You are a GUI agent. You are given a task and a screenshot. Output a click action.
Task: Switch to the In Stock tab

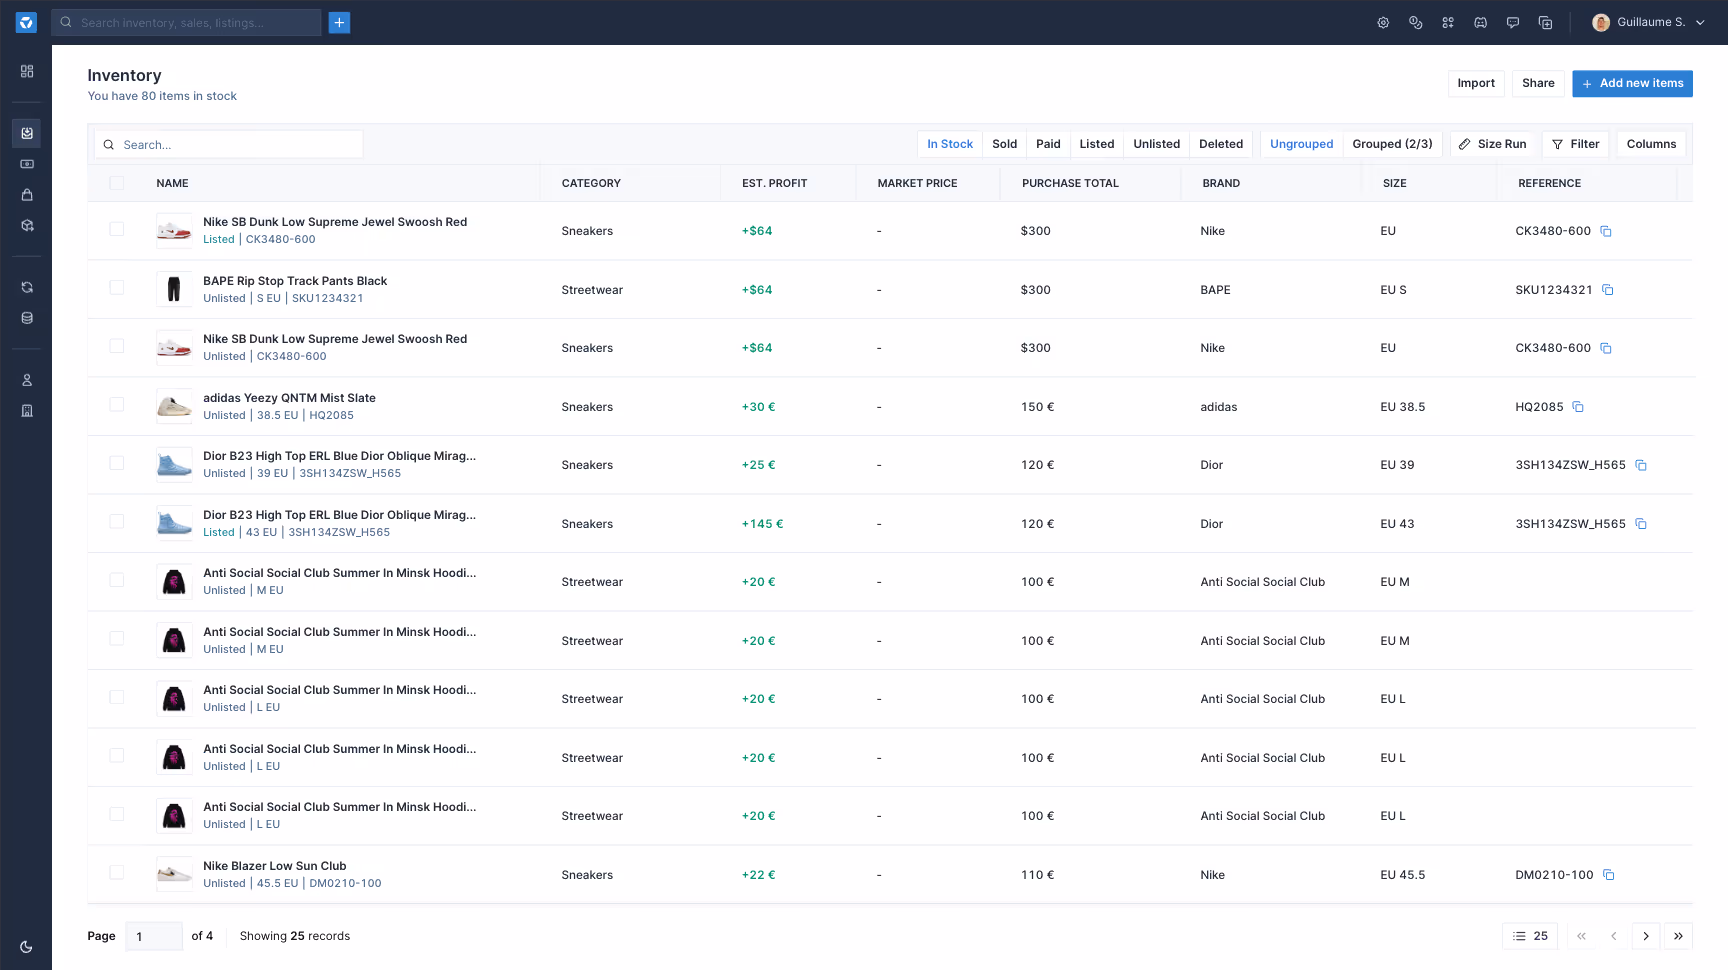[950, 144]
